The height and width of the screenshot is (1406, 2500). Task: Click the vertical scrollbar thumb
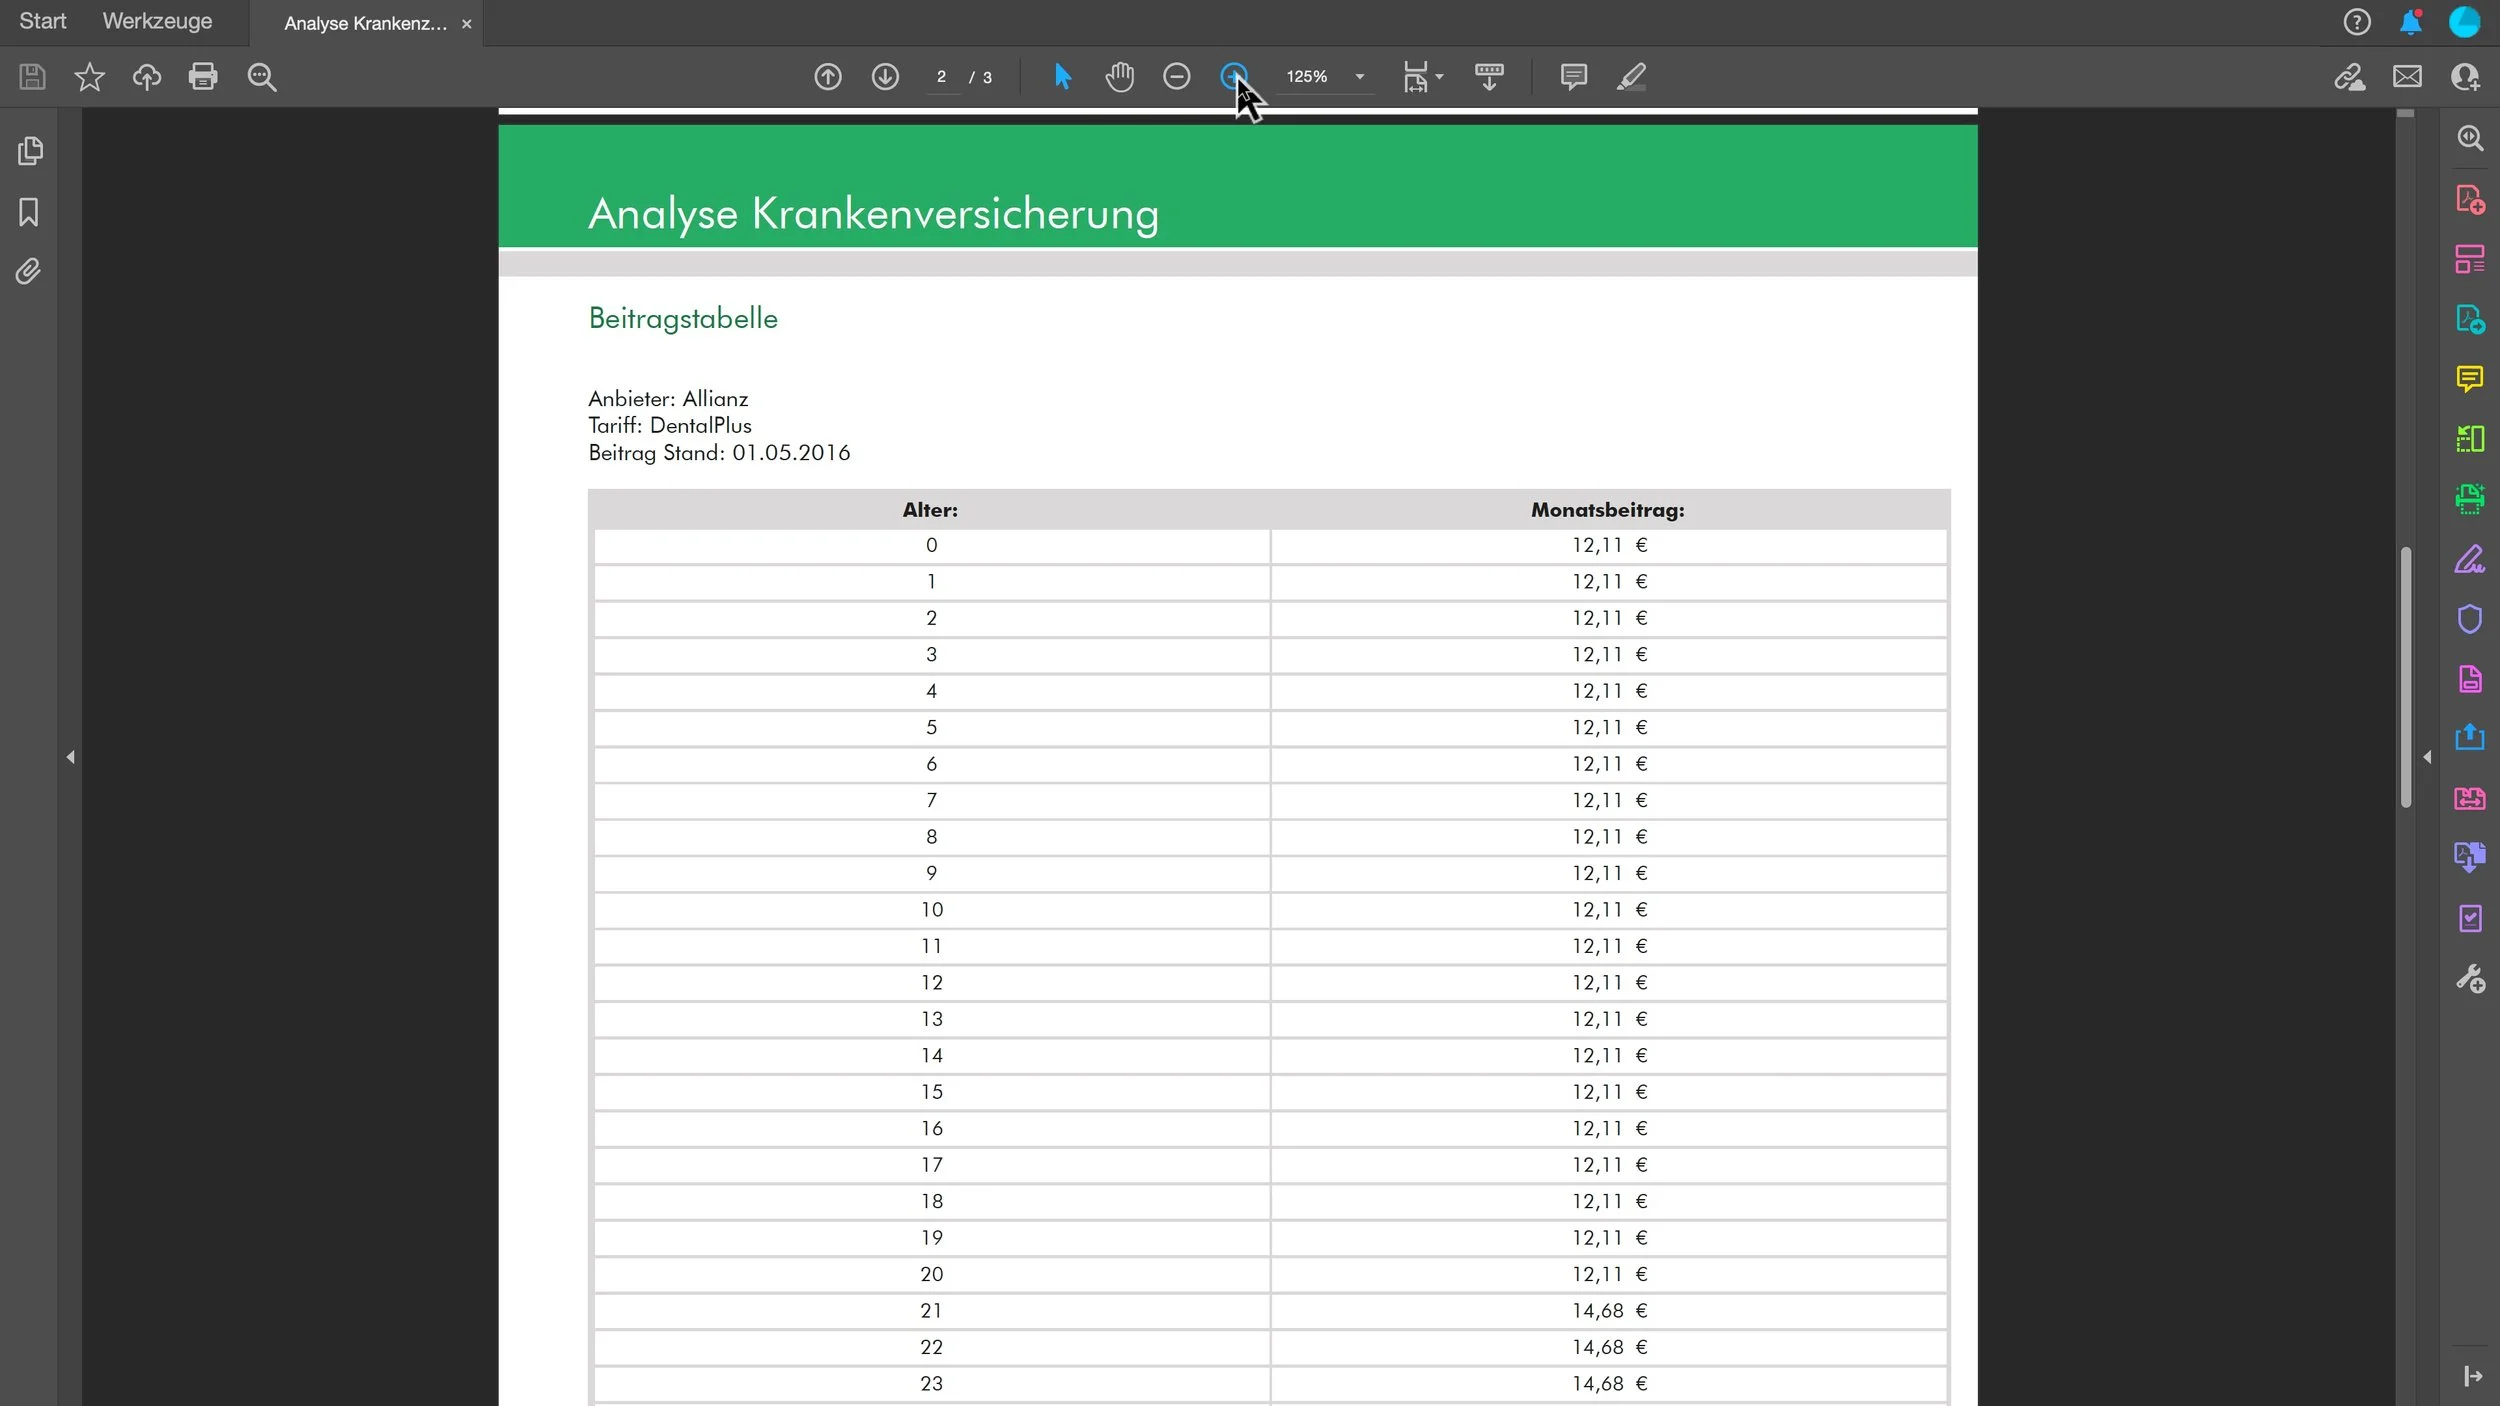pos(2405,676)
